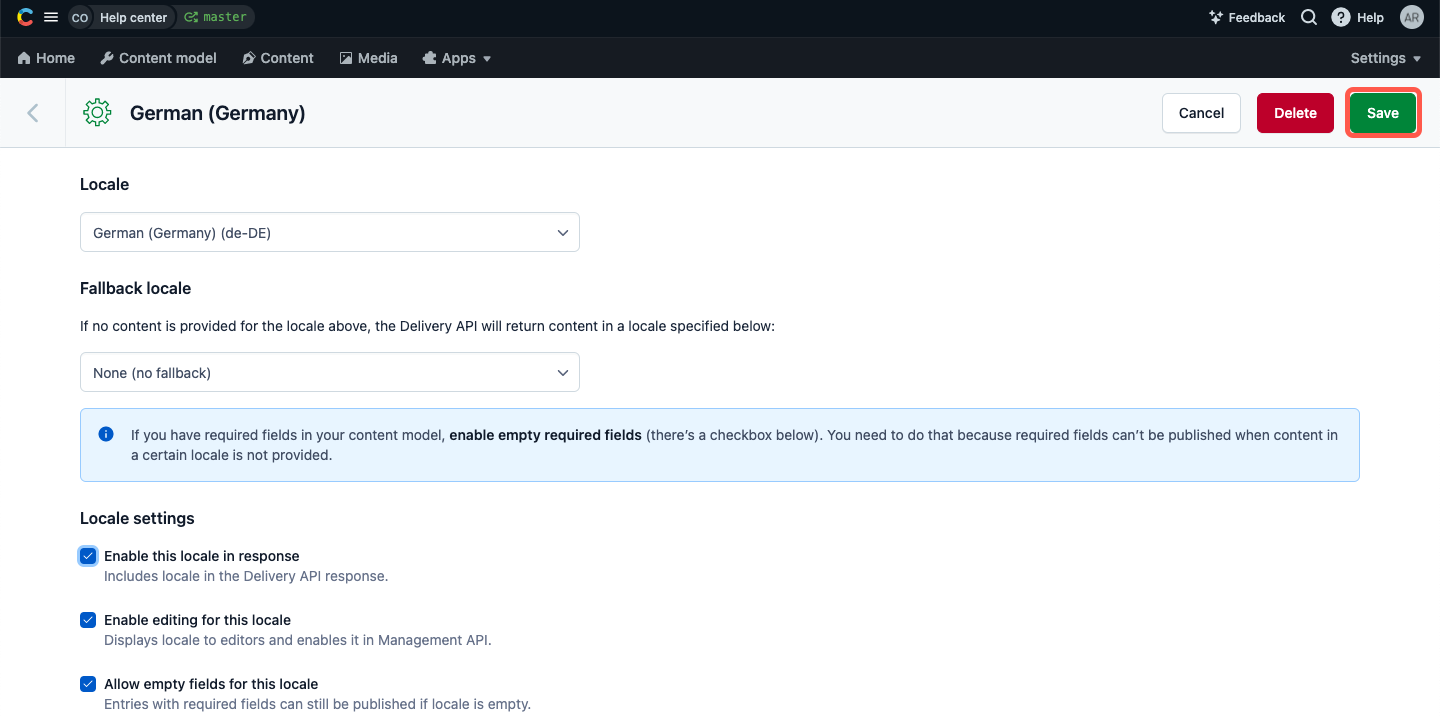Image resolution: width=1440 pixels, height=717 pixels.
Task: Click the Save button
Action: click(1383, 112)
